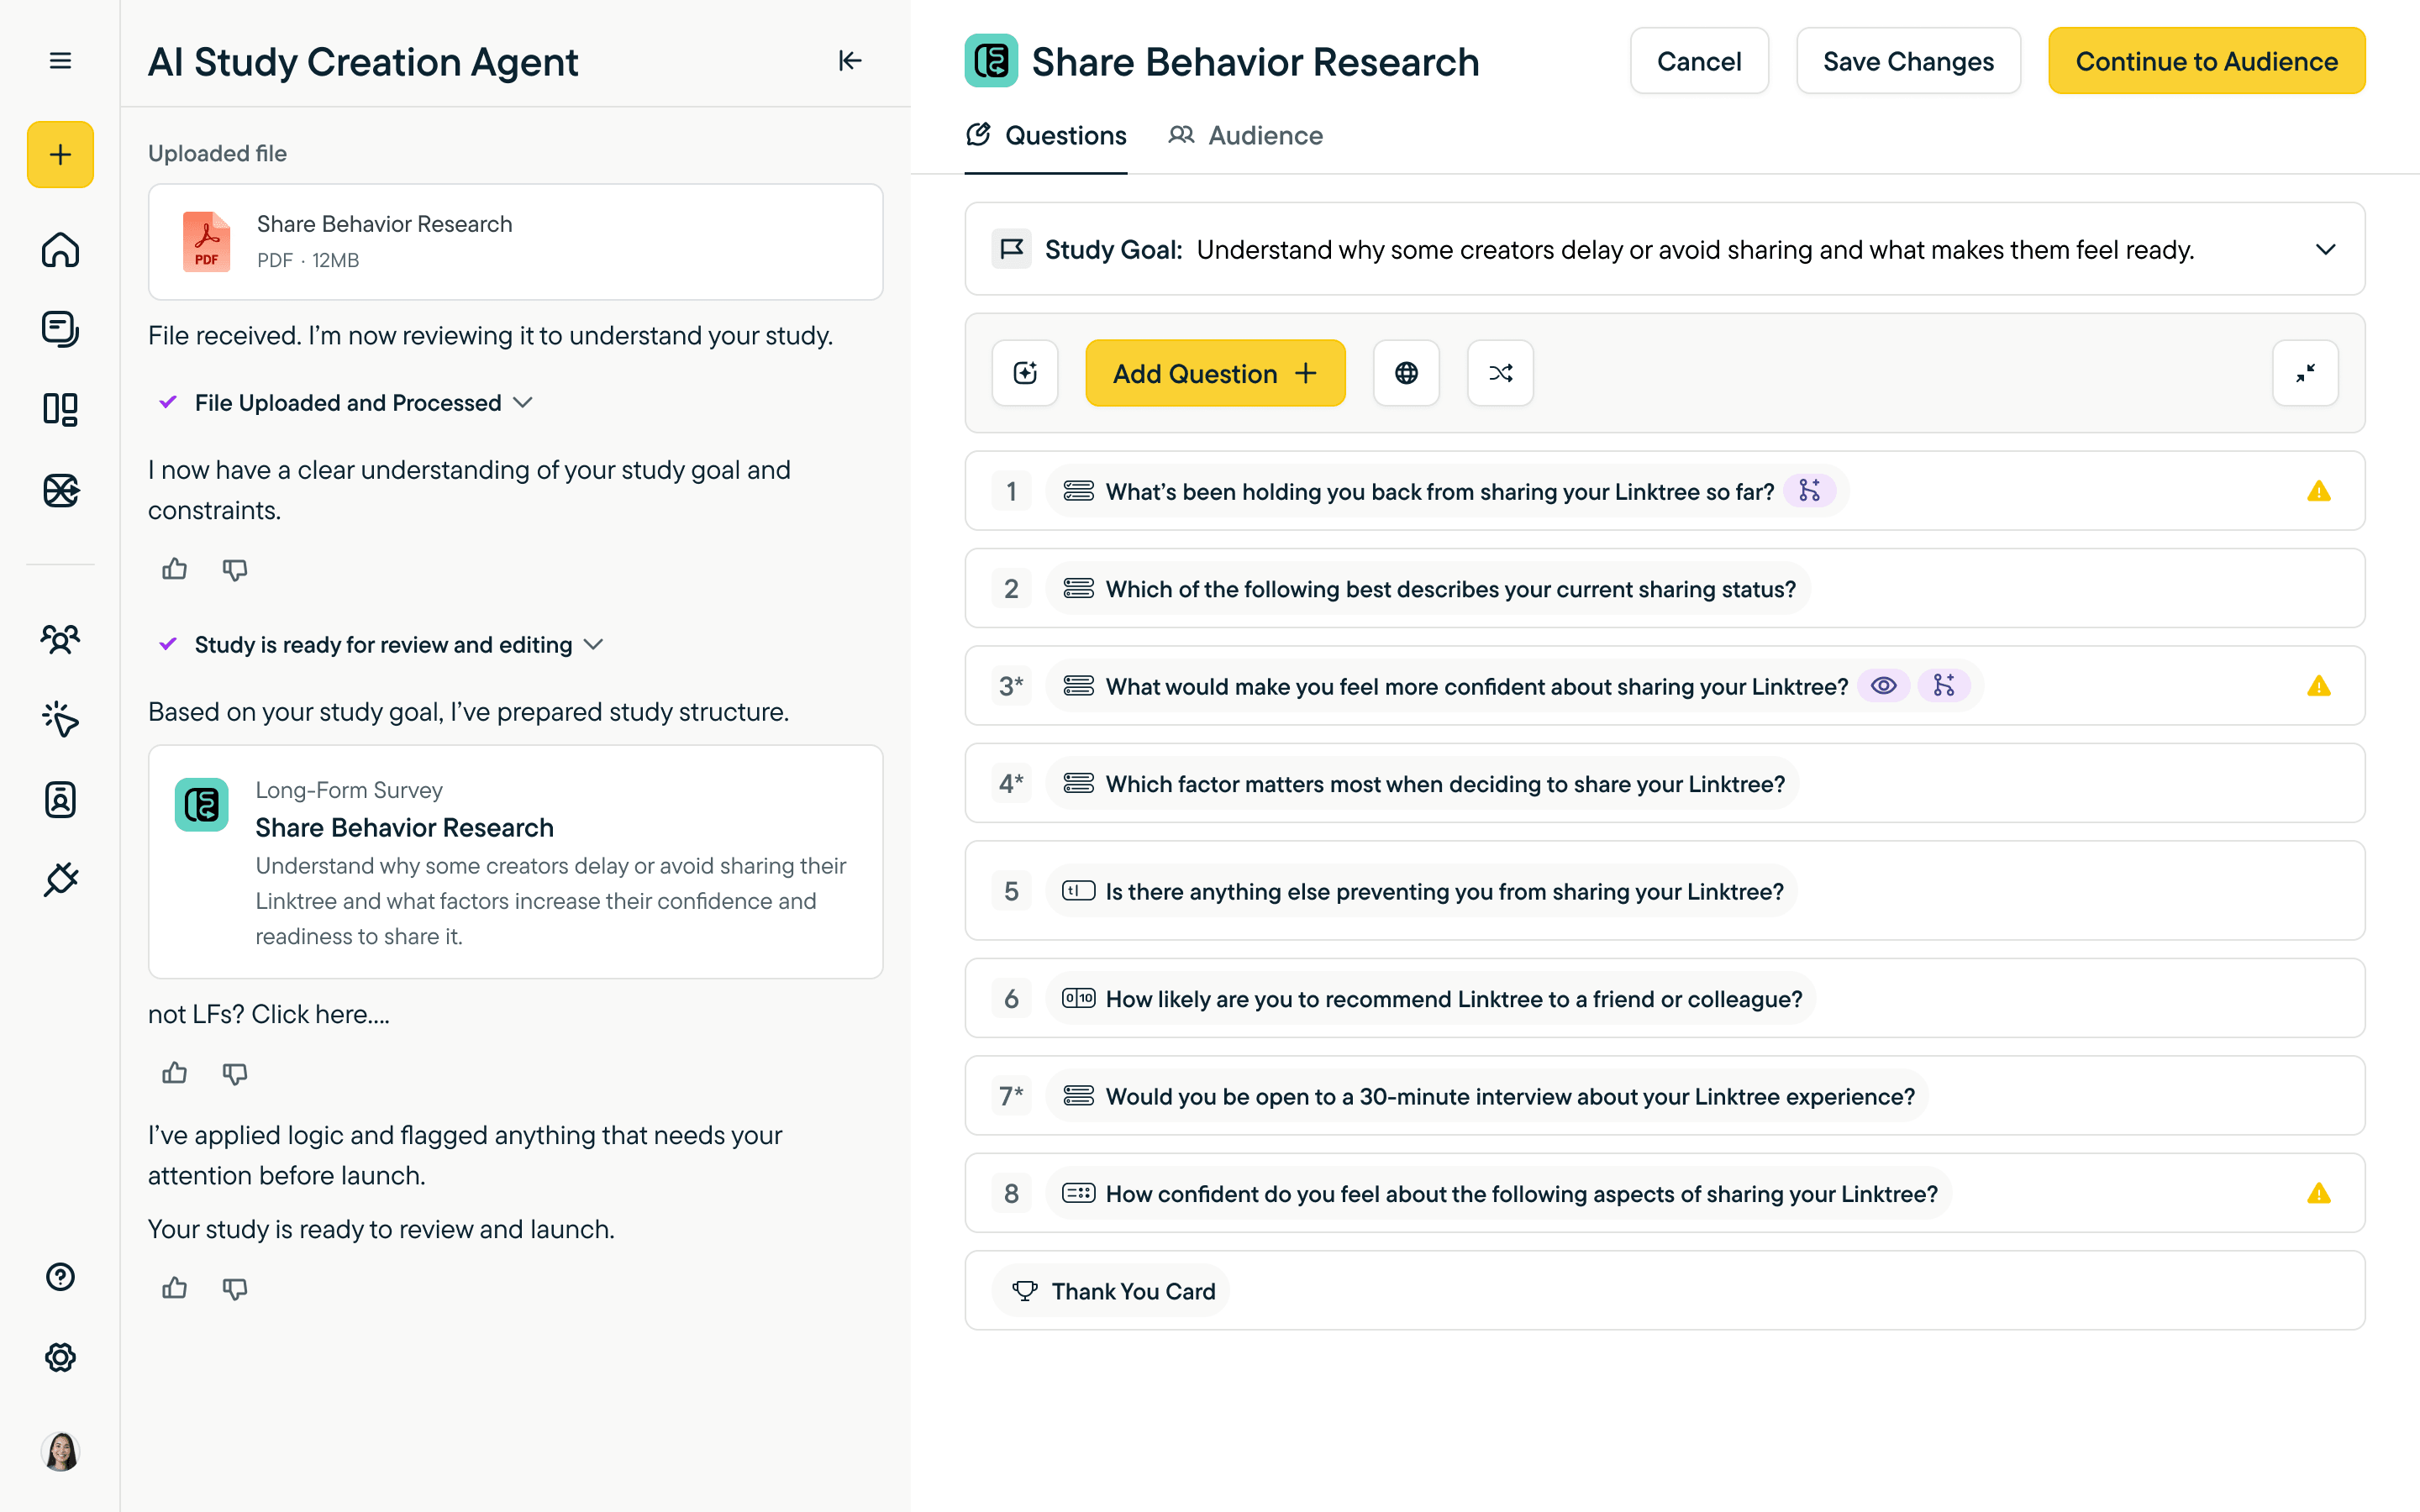Open question 7 about 30-minute interview

point(1664,1095)
